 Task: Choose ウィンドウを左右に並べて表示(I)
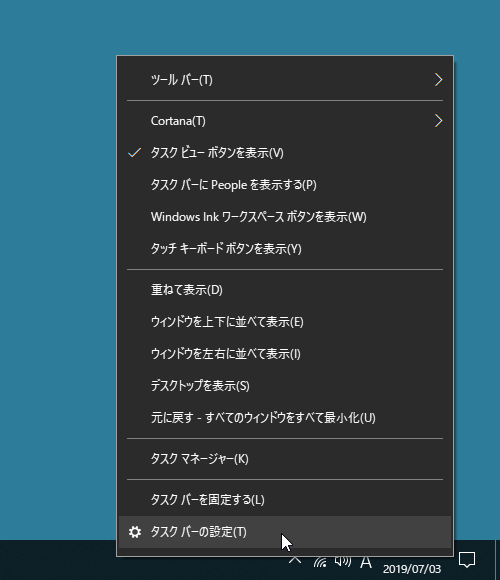(285, 354)
